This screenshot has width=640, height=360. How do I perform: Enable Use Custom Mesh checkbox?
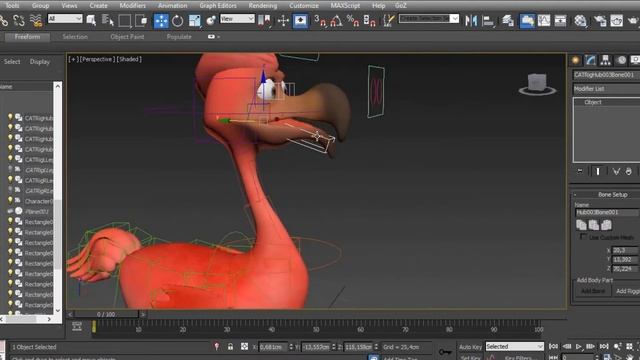click(583, 237)
